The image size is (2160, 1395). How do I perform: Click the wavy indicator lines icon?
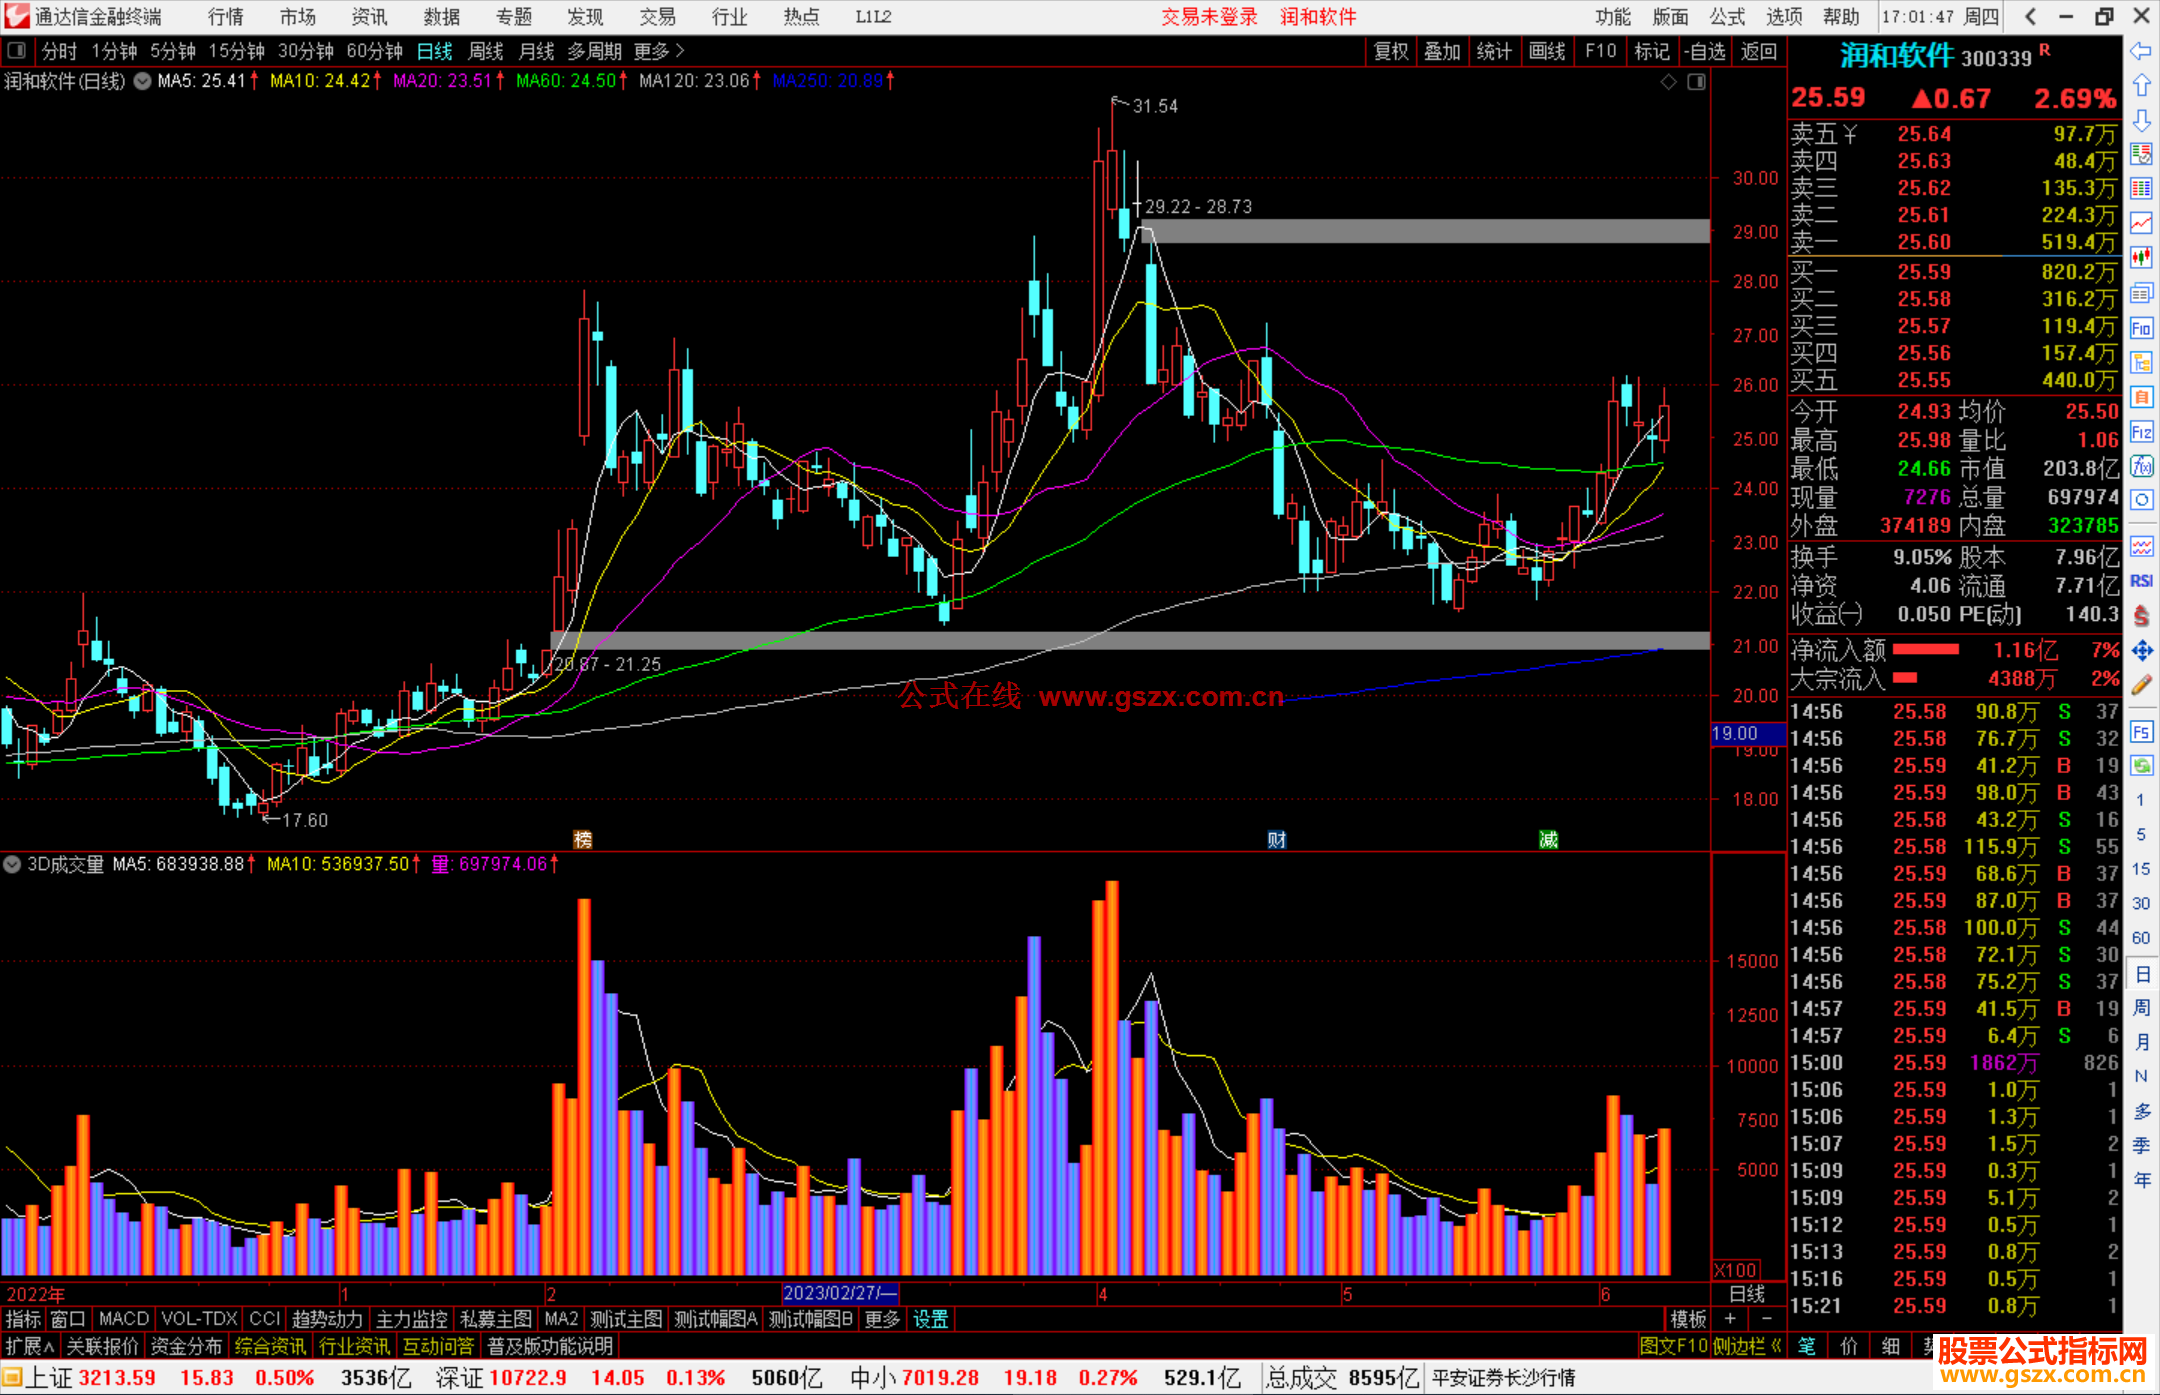pyautogui.click(x=2141, y=546)
